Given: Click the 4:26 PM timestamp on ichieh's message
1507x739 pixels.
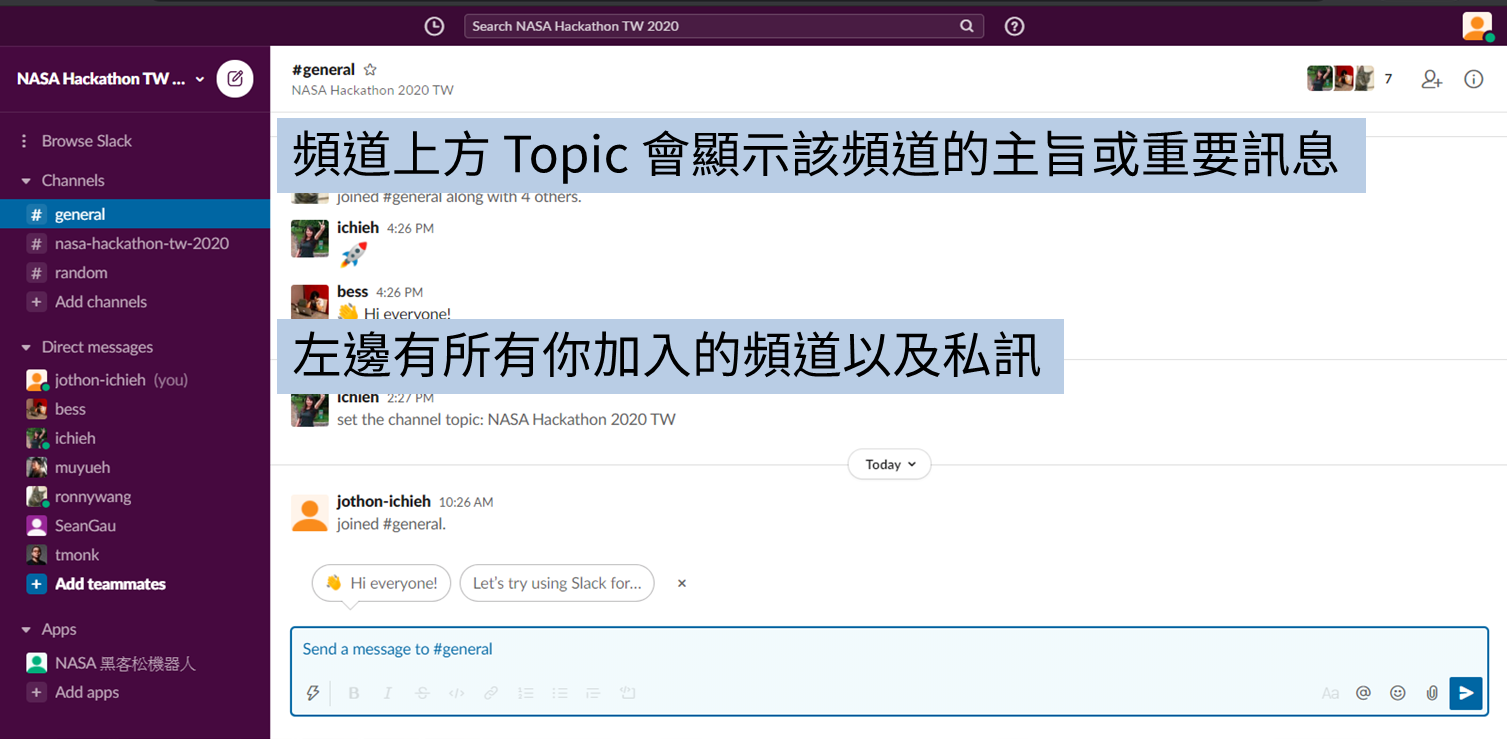Looking at the screenshot, I should 410,229.
